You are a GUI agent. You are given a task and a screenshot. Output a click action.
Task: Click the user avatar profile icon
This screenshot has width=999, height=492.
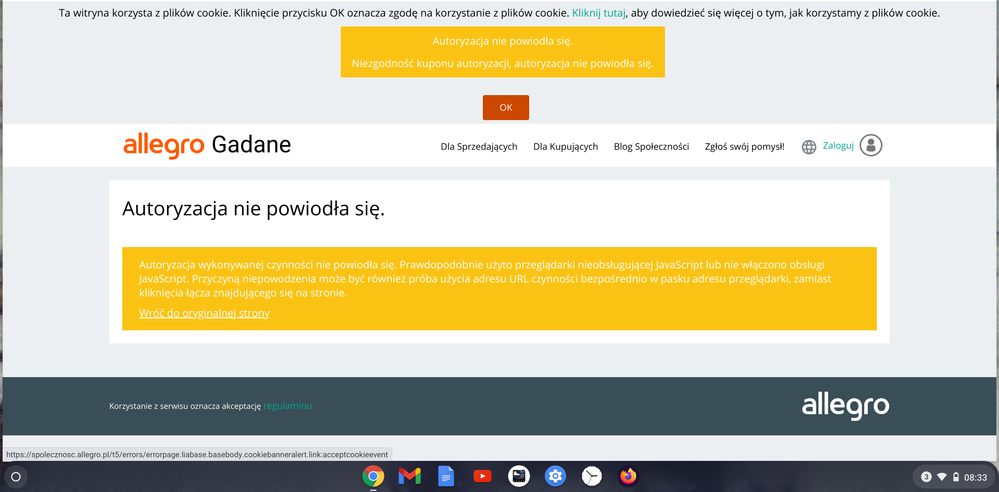click(x=871, y=146)
